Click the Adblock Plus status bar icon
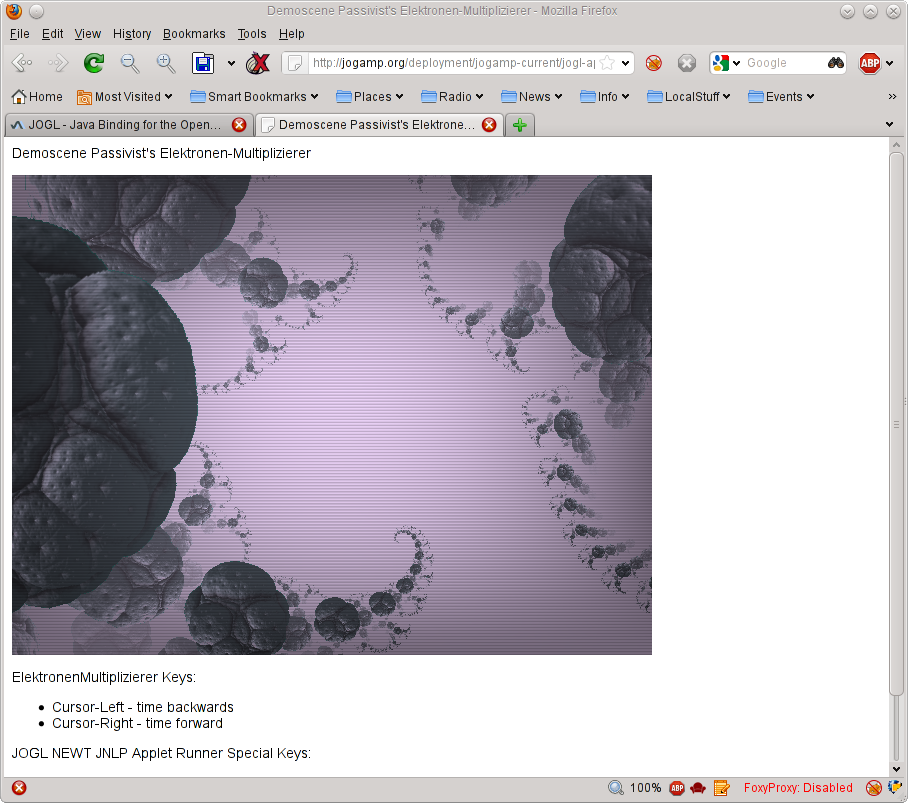Image resolution: width=908 pixels, height=803 pixels. click(x=676, y=788)
